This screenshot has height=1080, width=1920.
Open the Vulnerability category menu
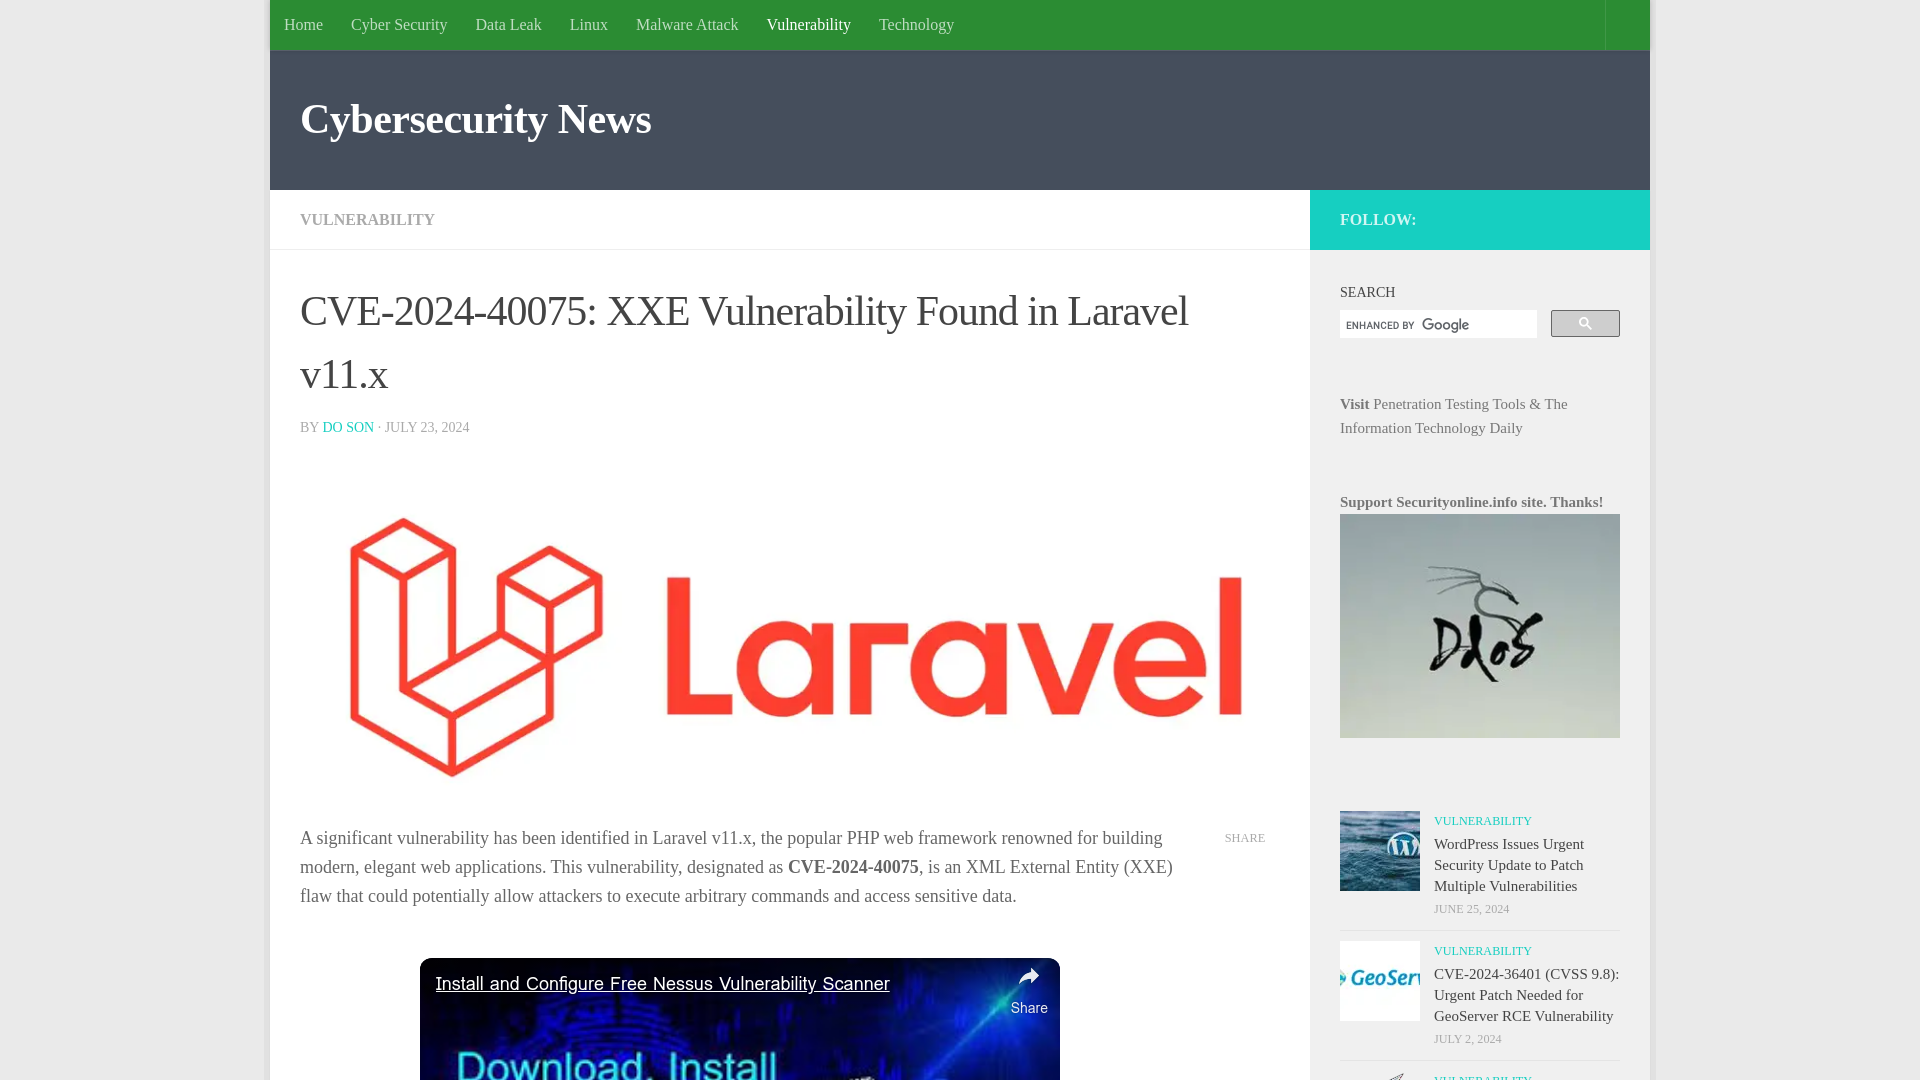(808, 24)
